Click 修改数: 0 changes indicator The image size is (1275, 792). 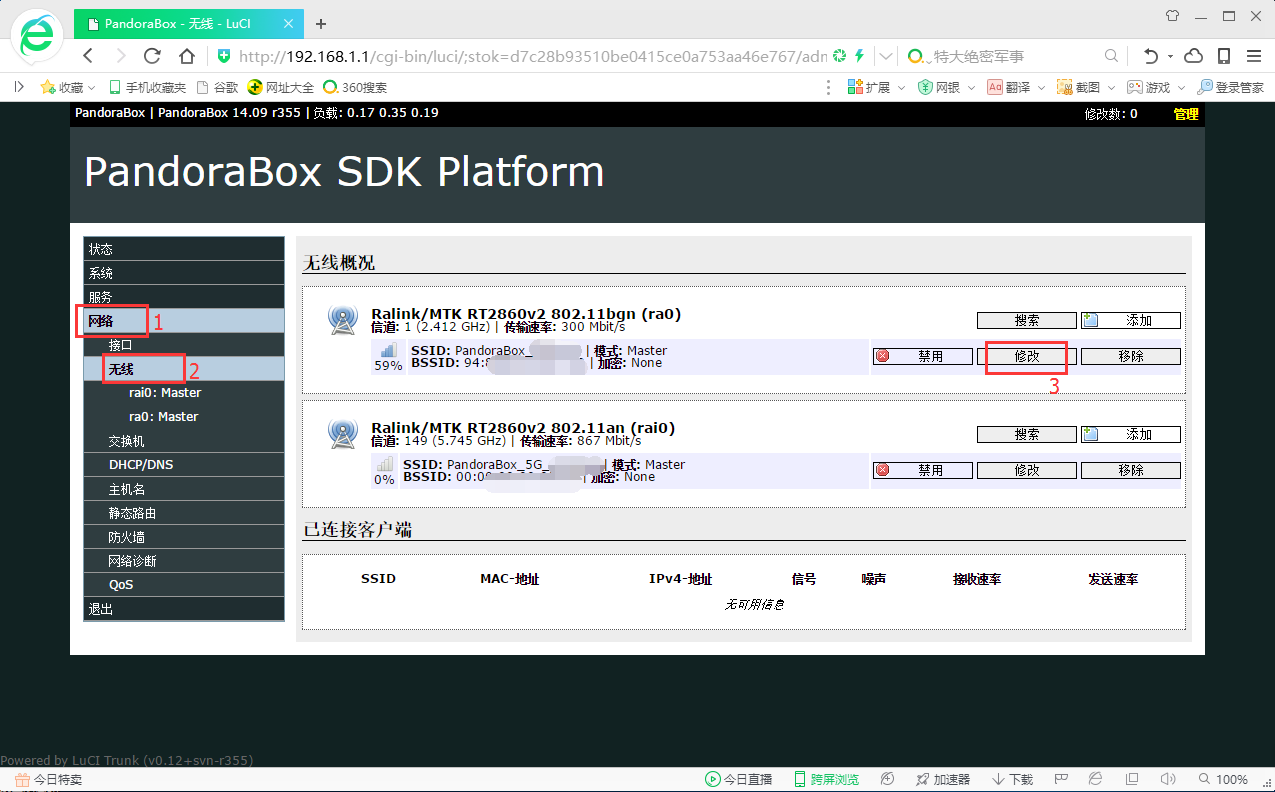[x=1111, y=114]
